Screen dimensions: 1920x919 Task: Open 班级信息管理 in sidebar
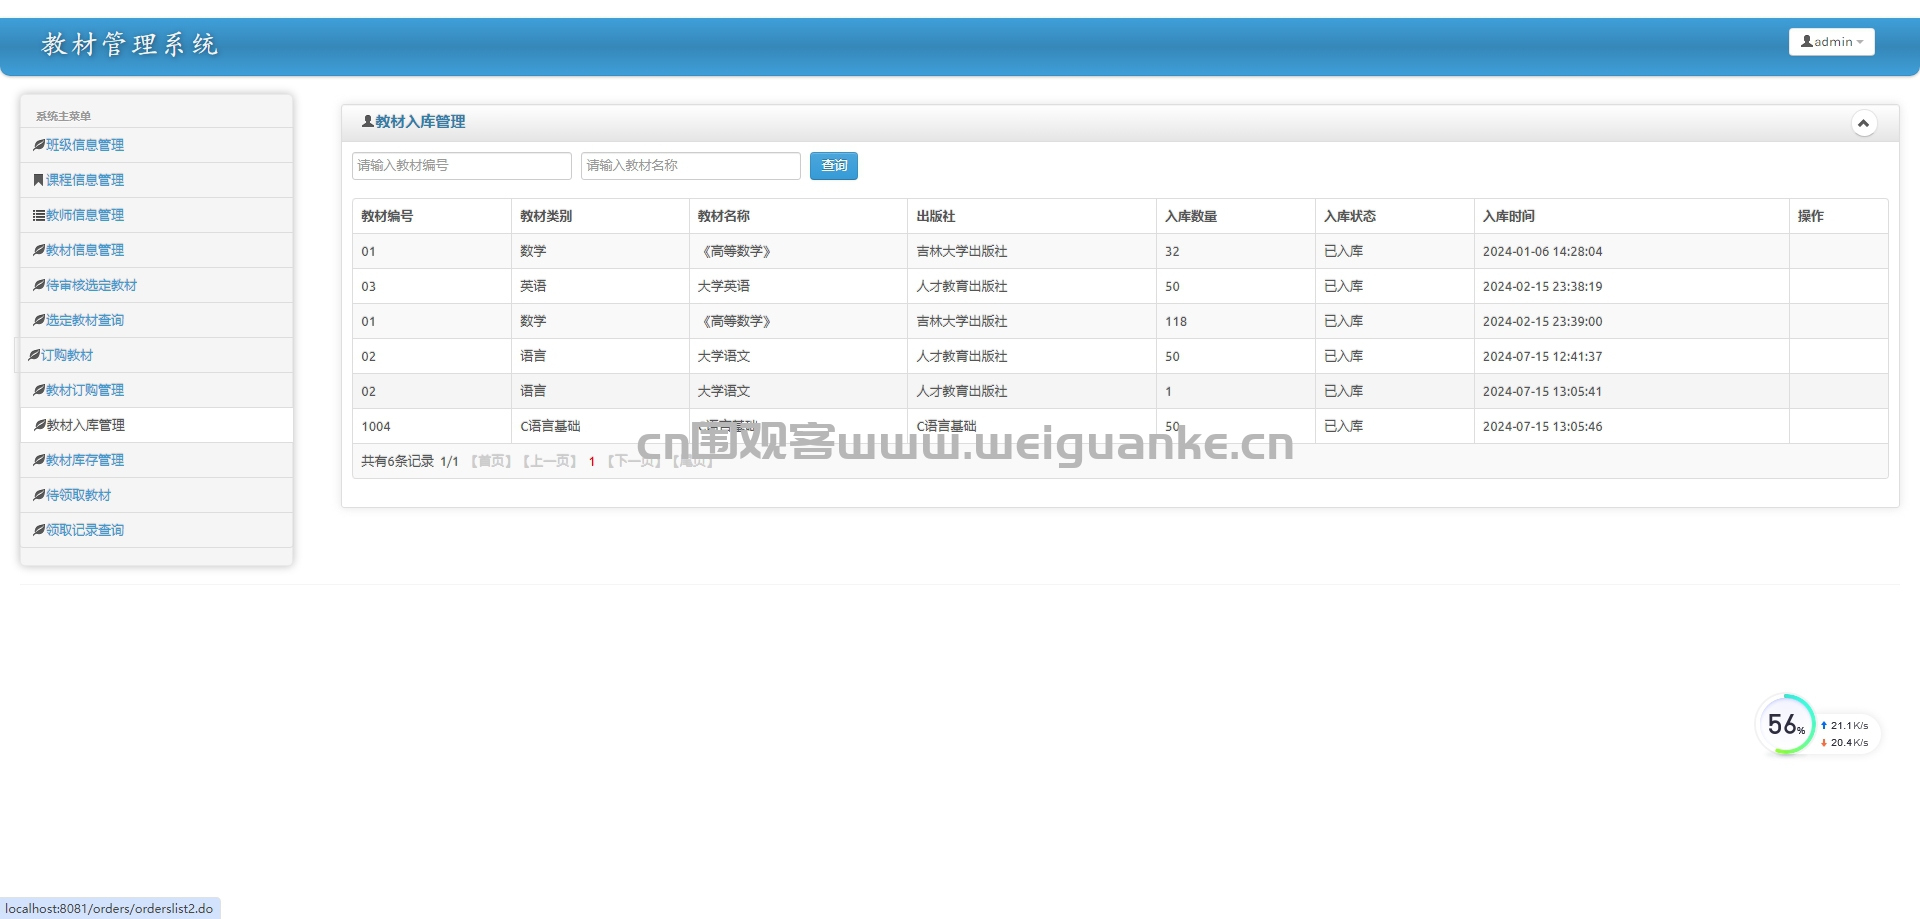tap(85, 145)
